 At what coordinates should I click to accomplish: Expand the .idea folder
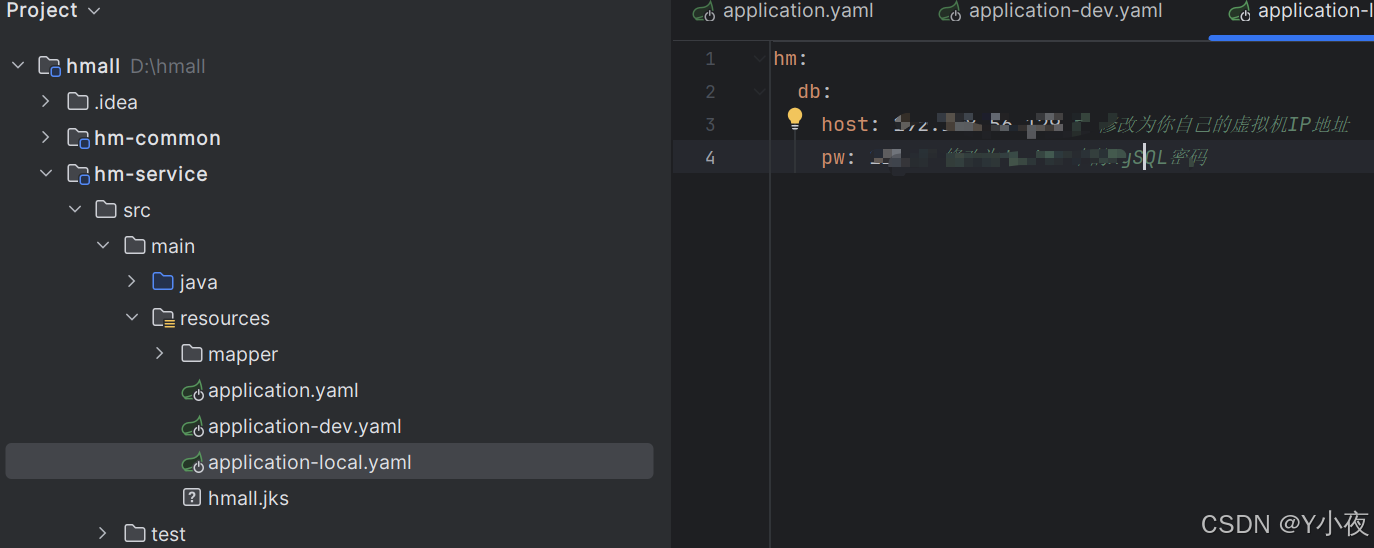click(45, 102)
